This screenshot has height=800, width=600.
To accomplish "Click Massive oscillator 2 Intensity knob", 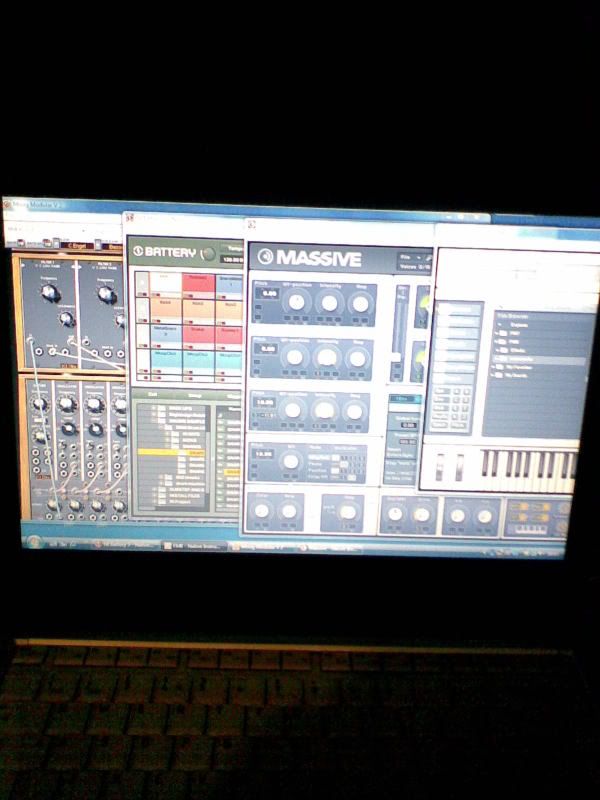I will pos(327,358).
